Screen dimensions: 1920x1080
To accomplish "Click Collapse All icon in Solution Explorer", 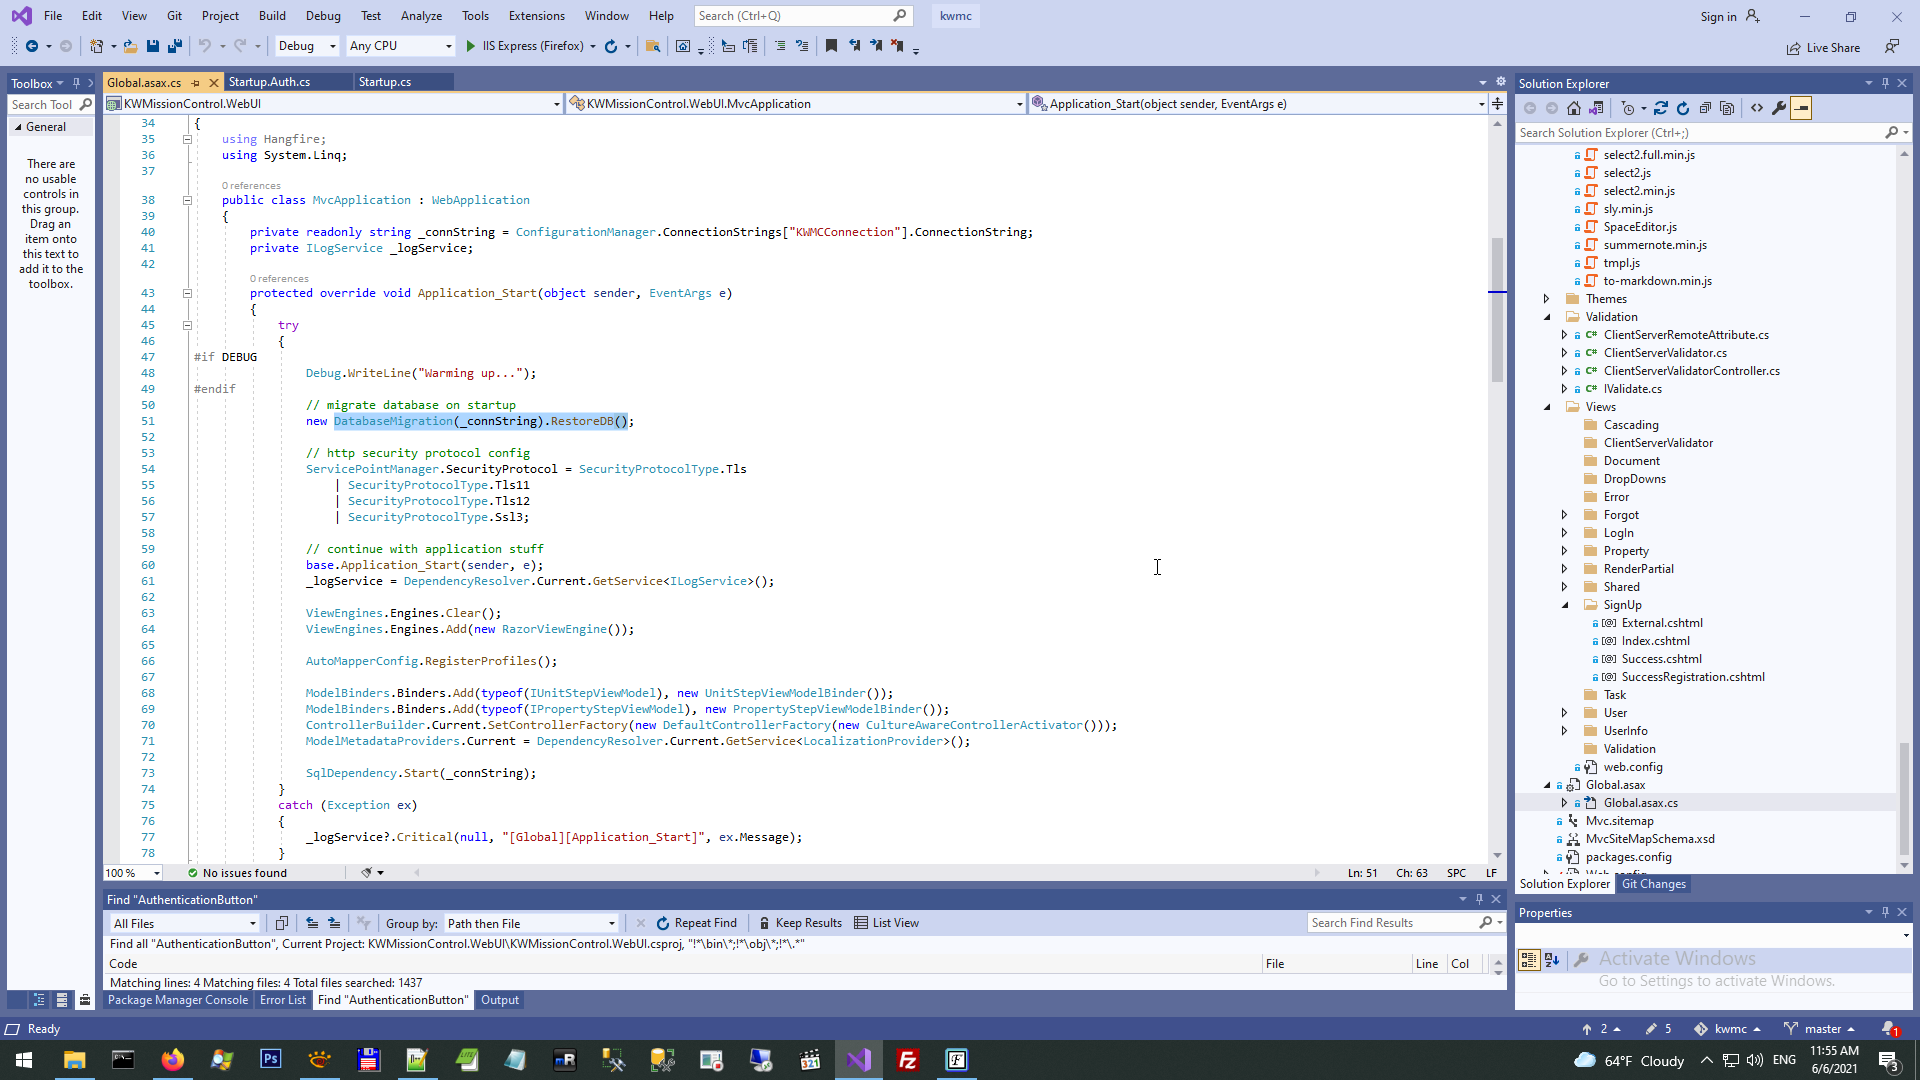I will point(1705,108).
